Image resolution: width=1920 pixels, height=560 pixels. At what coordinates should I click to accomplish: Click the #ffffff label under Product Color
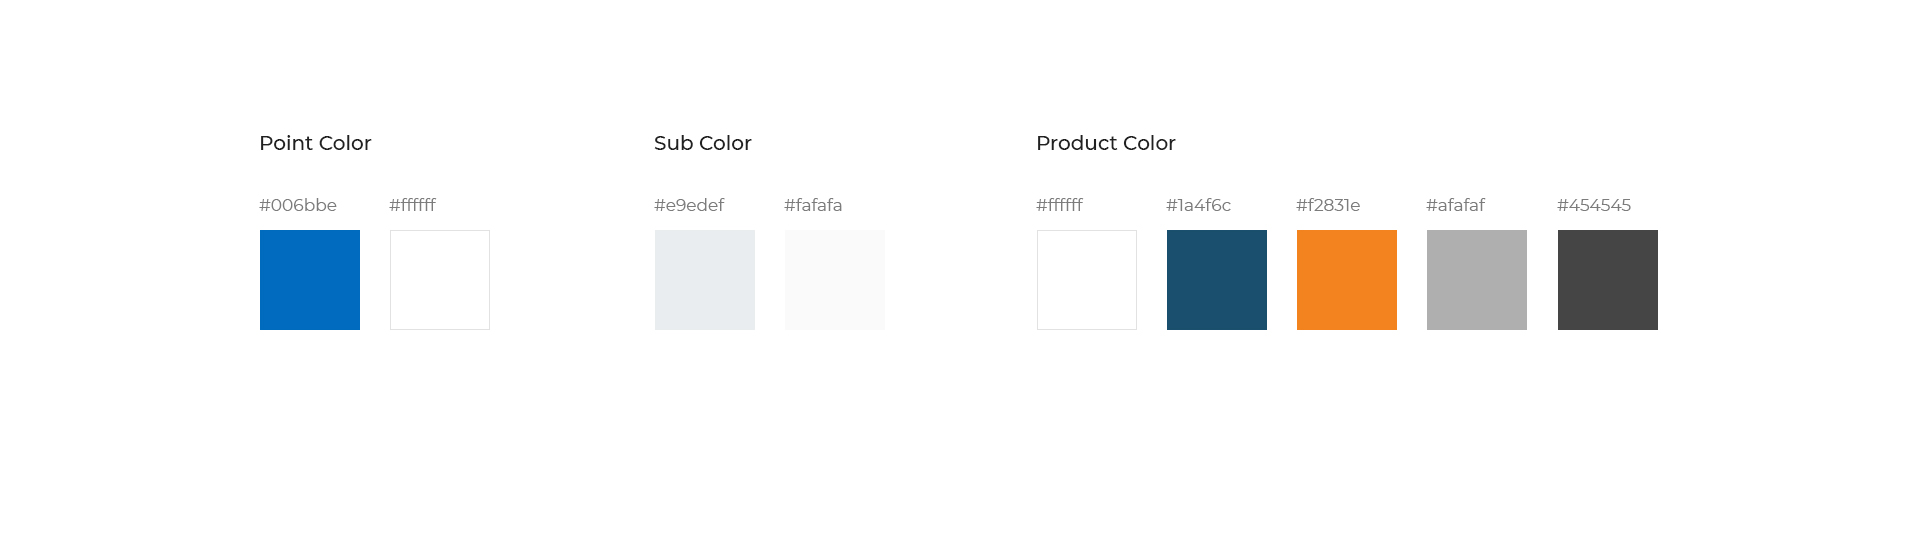(1060, 205)
